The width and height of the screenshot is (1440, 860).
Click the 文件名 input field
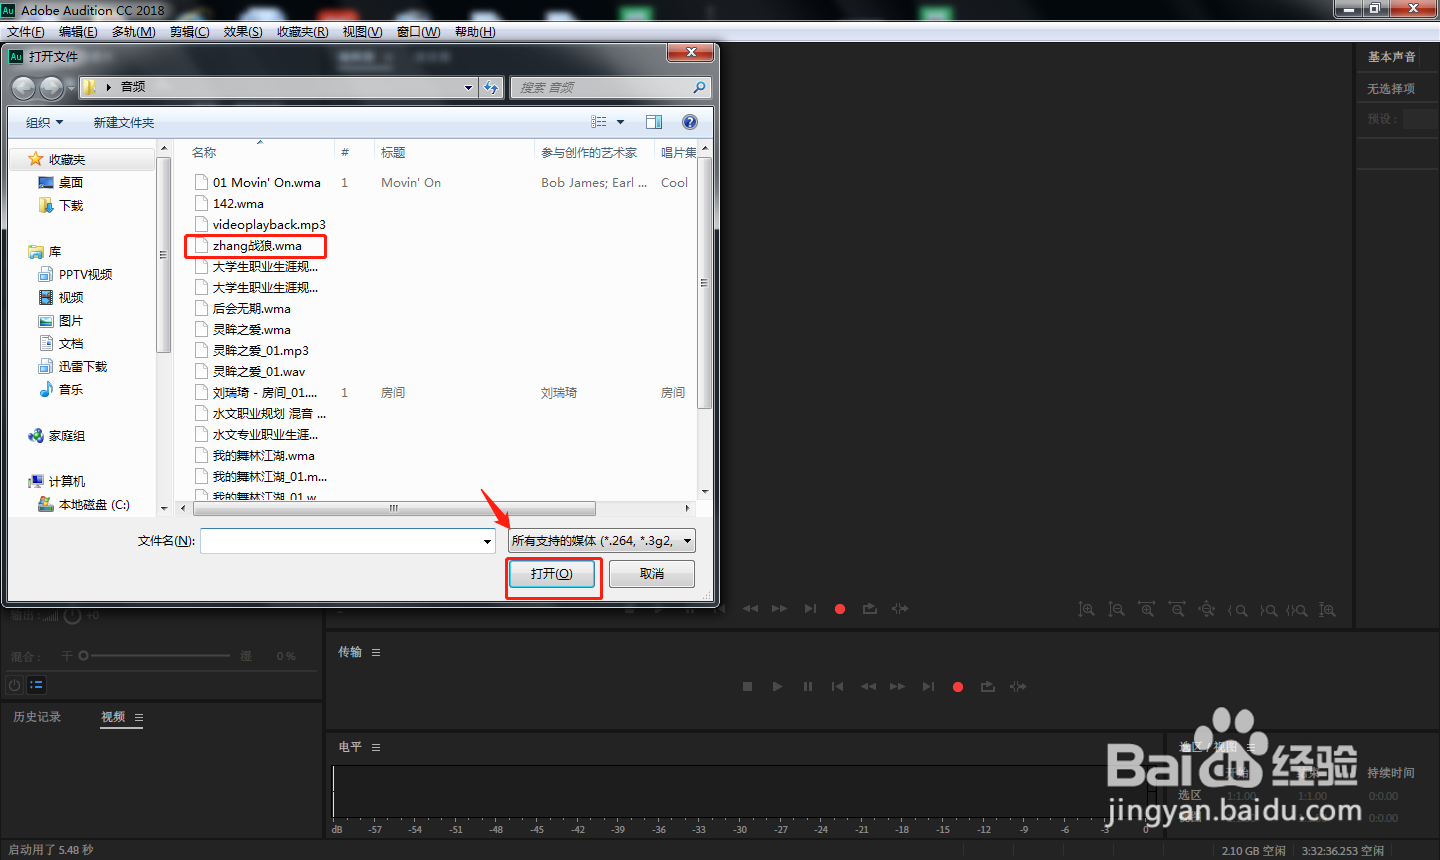341,541
